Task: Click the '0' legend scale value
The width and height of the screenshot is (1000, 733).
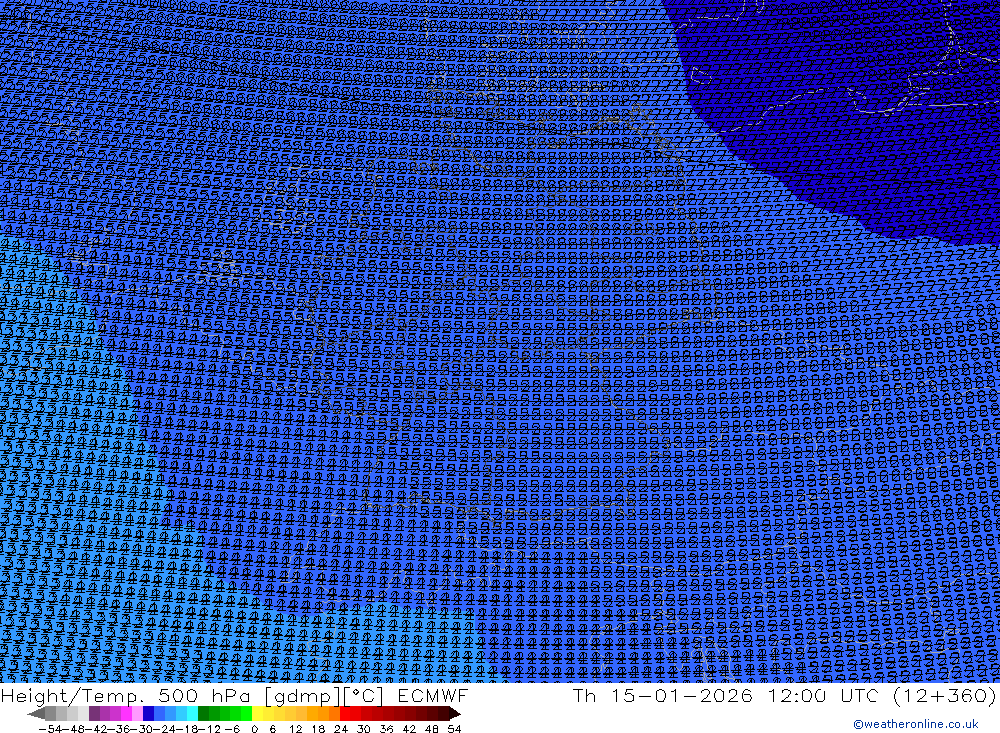Action: [x=254, y=729]
